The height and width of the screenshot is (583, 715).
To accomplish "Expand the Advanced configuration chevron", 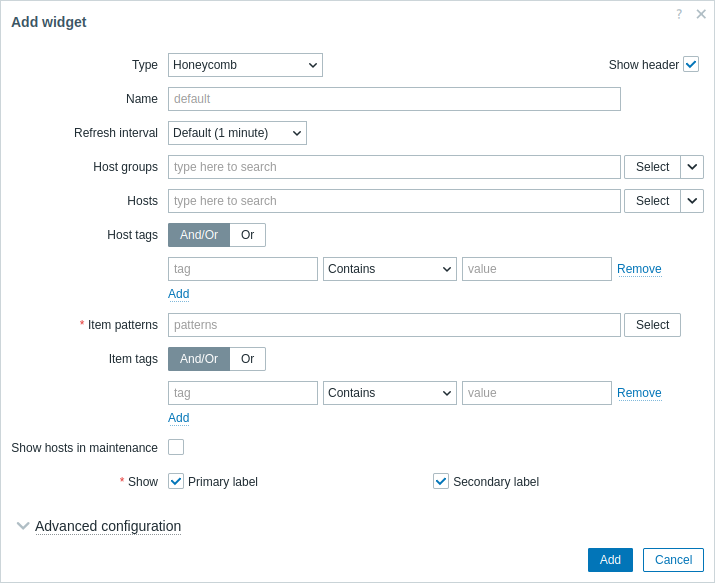I will tap(23, 526).
